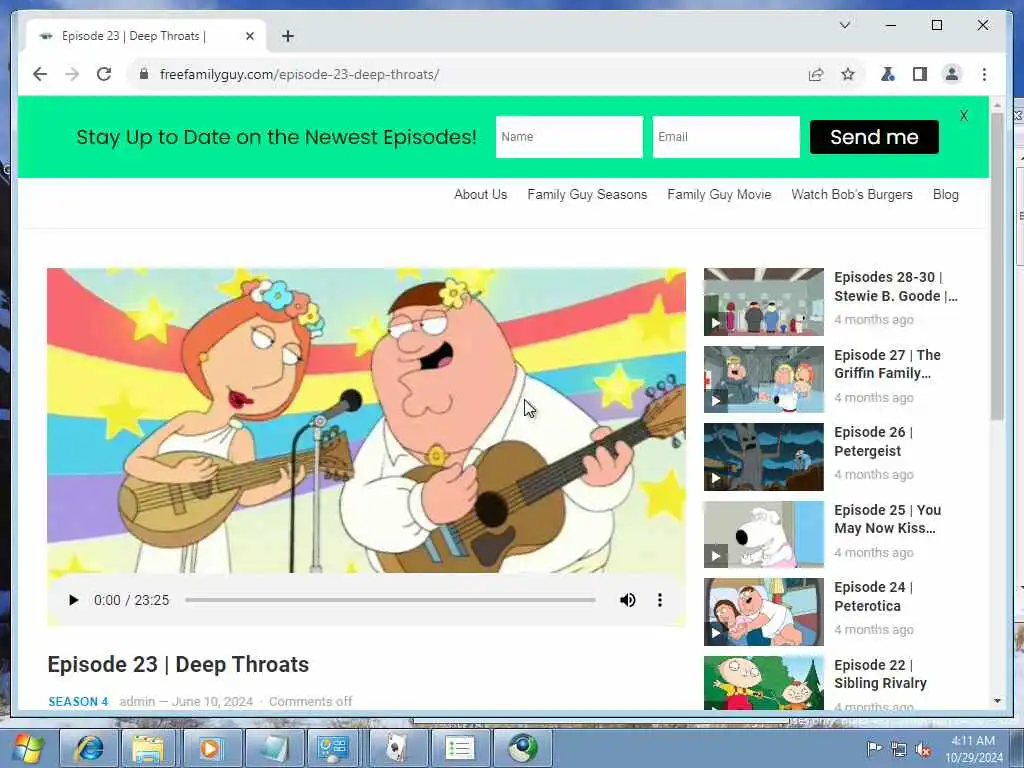Launch Internet Explorer from taskbar
Image resolution: width=1024 pixels, height=768 pixels.
[89, 748]
